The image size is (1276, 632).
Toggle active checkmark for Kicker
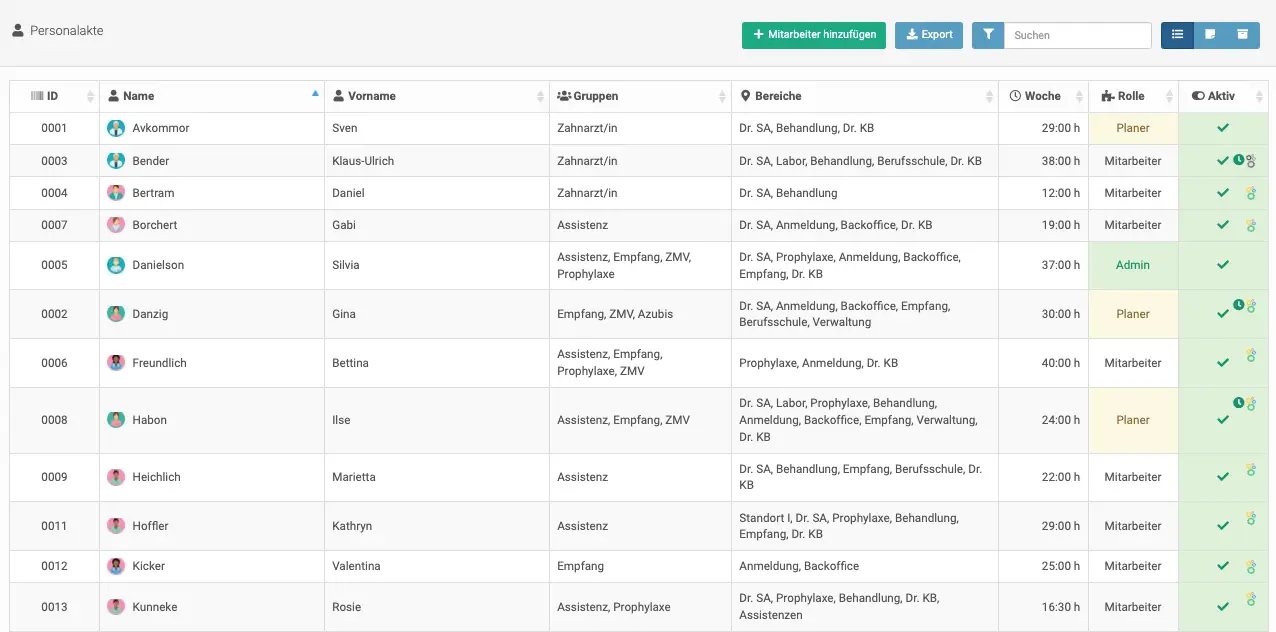(1222, 567)
